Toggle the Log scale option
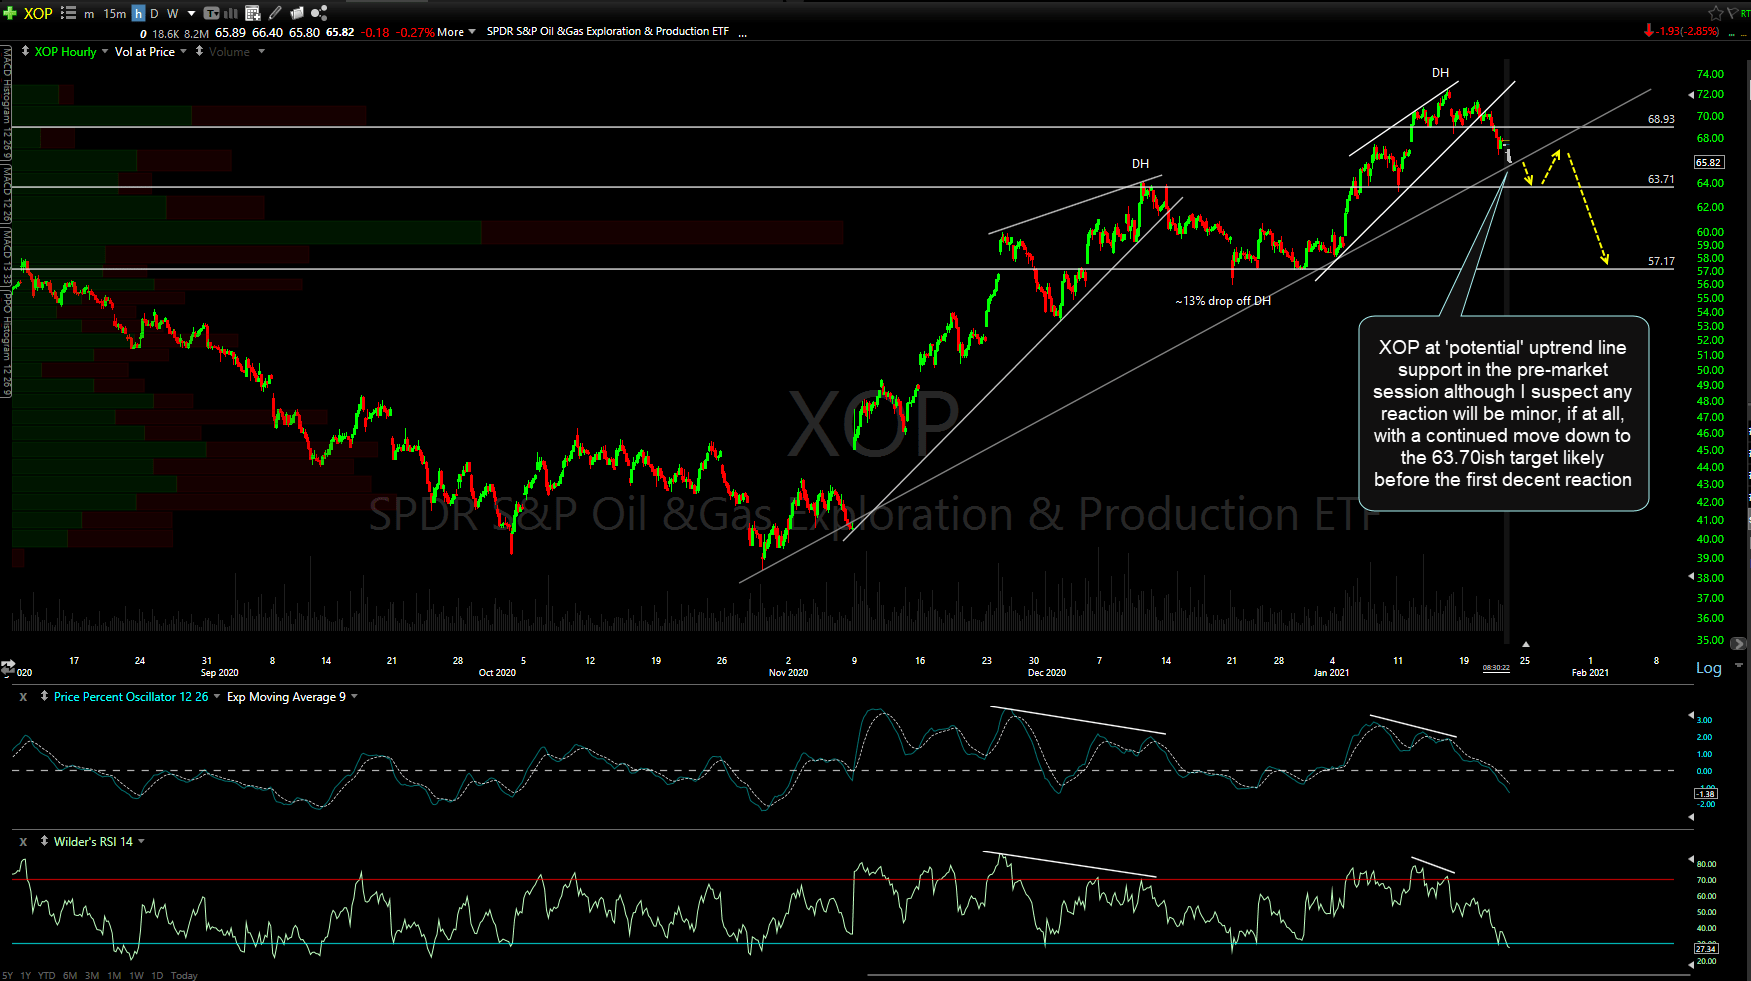 point(1709,668)
